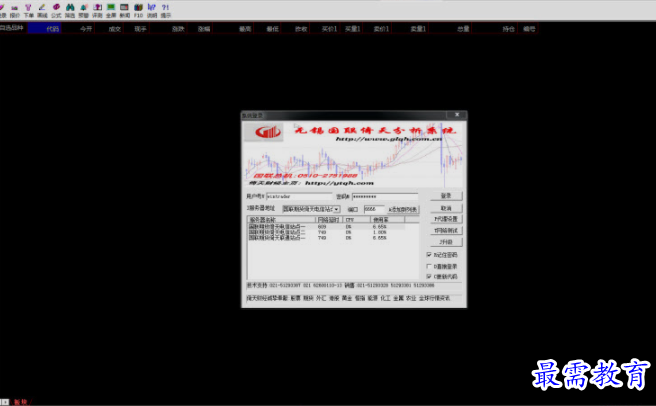Viewport: 656px width, 406px height.
Task: Click the 代码 column header
Action: click(x=44, y=28)
